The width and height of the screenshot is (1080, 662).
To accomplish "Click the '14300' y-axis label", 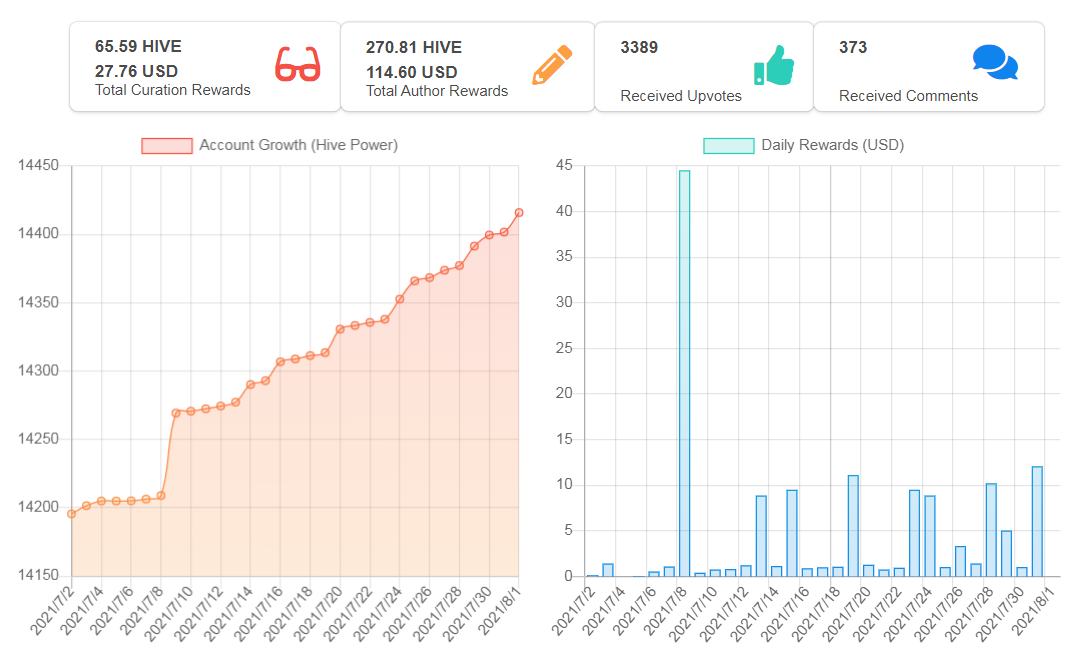I will coord(39,371).
